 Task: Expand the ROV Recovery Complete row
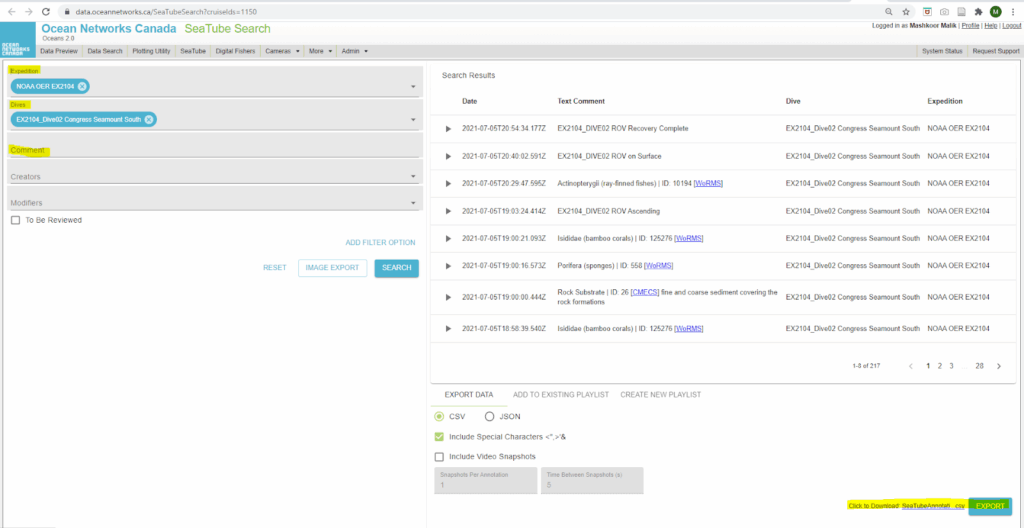[x=448, y=129]
